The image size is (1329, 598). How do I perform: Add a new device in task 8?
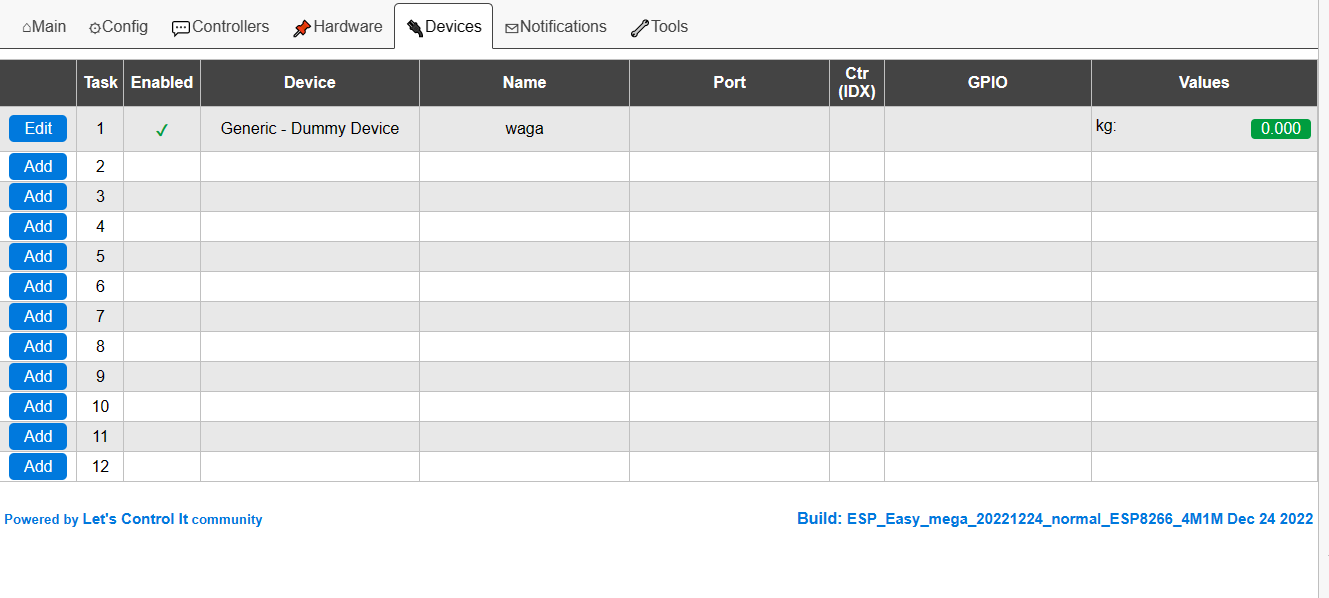tap(38, 346)
